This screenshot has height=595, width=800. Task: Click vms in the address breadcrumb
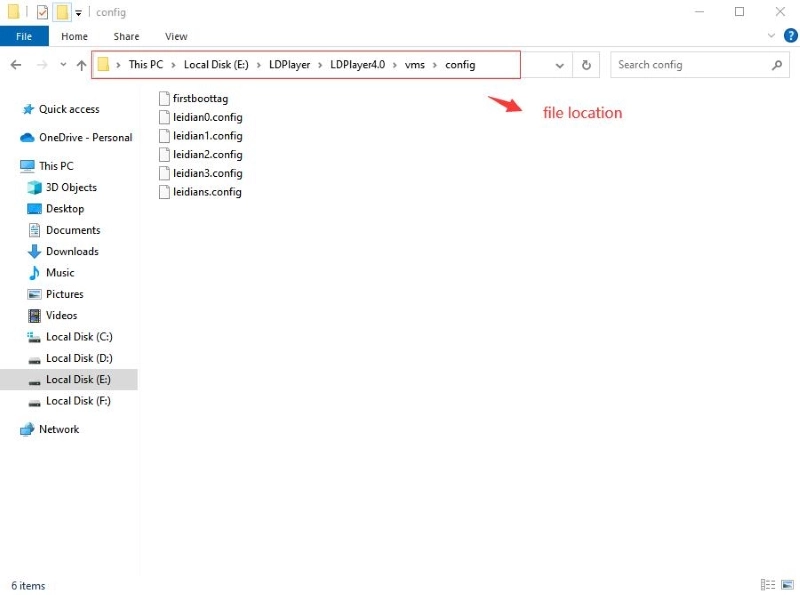[414, 65]
